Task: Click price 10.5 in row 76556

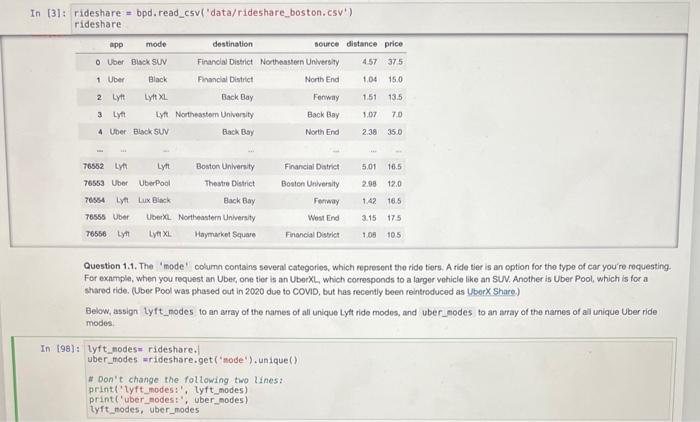Action: click(394, 235)
